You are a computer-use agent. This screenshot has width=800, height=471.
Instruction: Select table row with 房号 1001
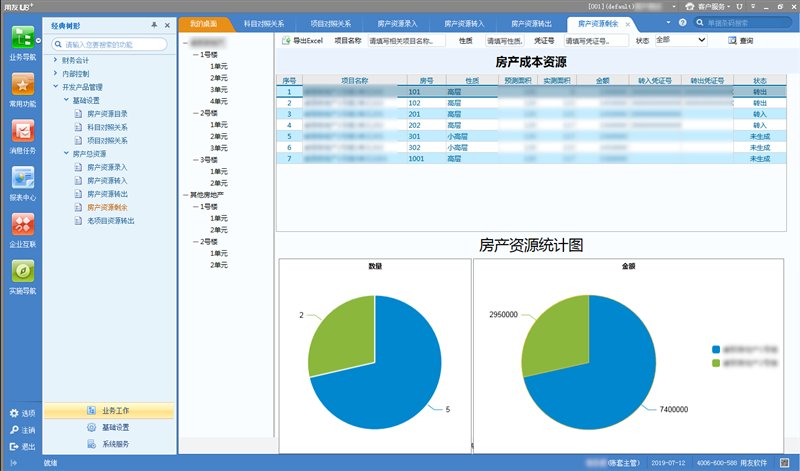[531, 159]
